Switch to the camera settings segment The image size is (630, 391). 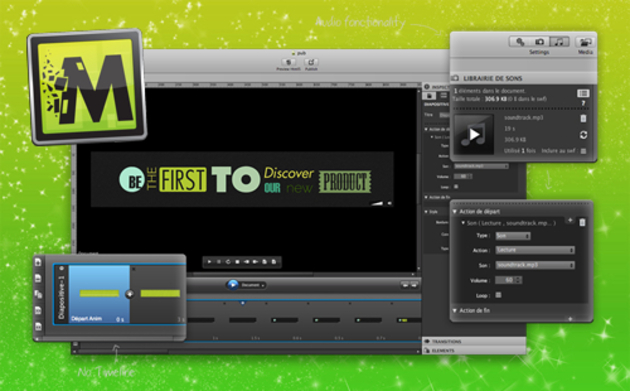tap(539, 41)
